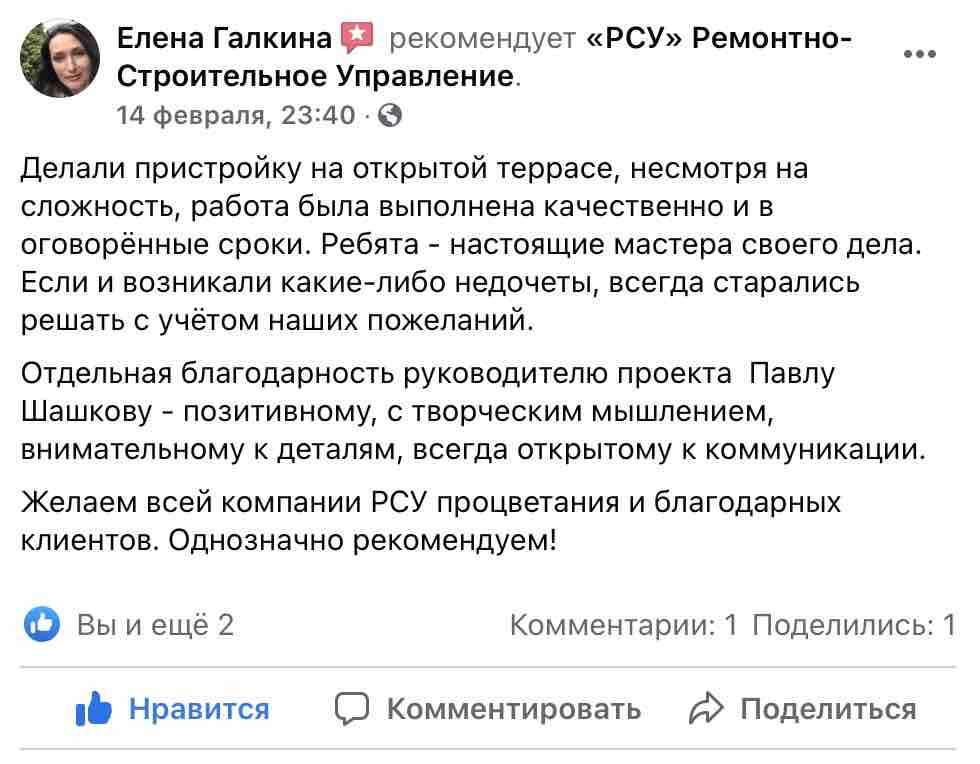The height and width of the screenshot is (764, 980).
Task: Open Елена Галкина's profile picture
Action: [60, 58]
